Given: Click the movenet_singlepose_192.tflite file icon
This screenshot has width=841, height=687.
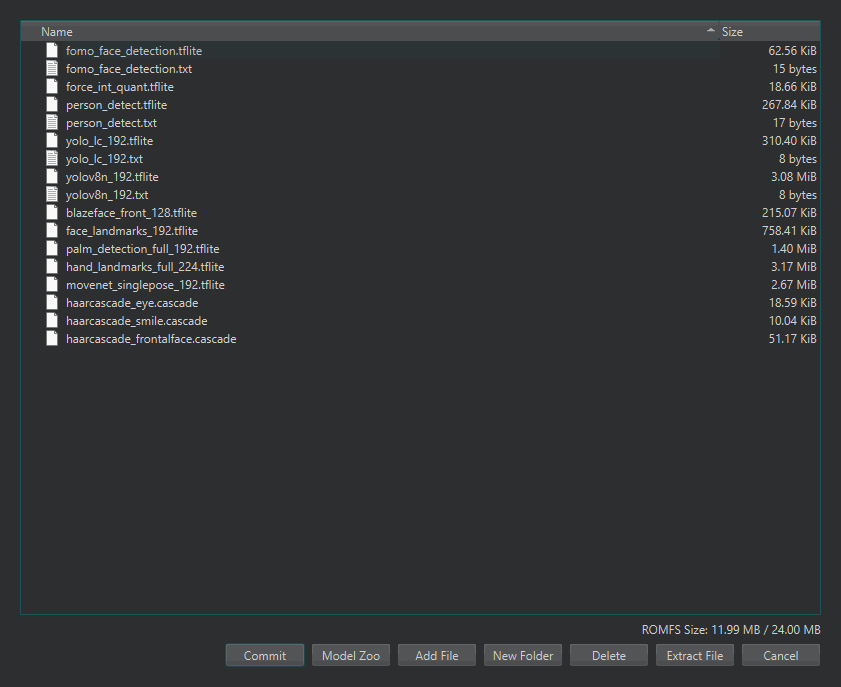Looking at the screenshot, I should point(52,285).
